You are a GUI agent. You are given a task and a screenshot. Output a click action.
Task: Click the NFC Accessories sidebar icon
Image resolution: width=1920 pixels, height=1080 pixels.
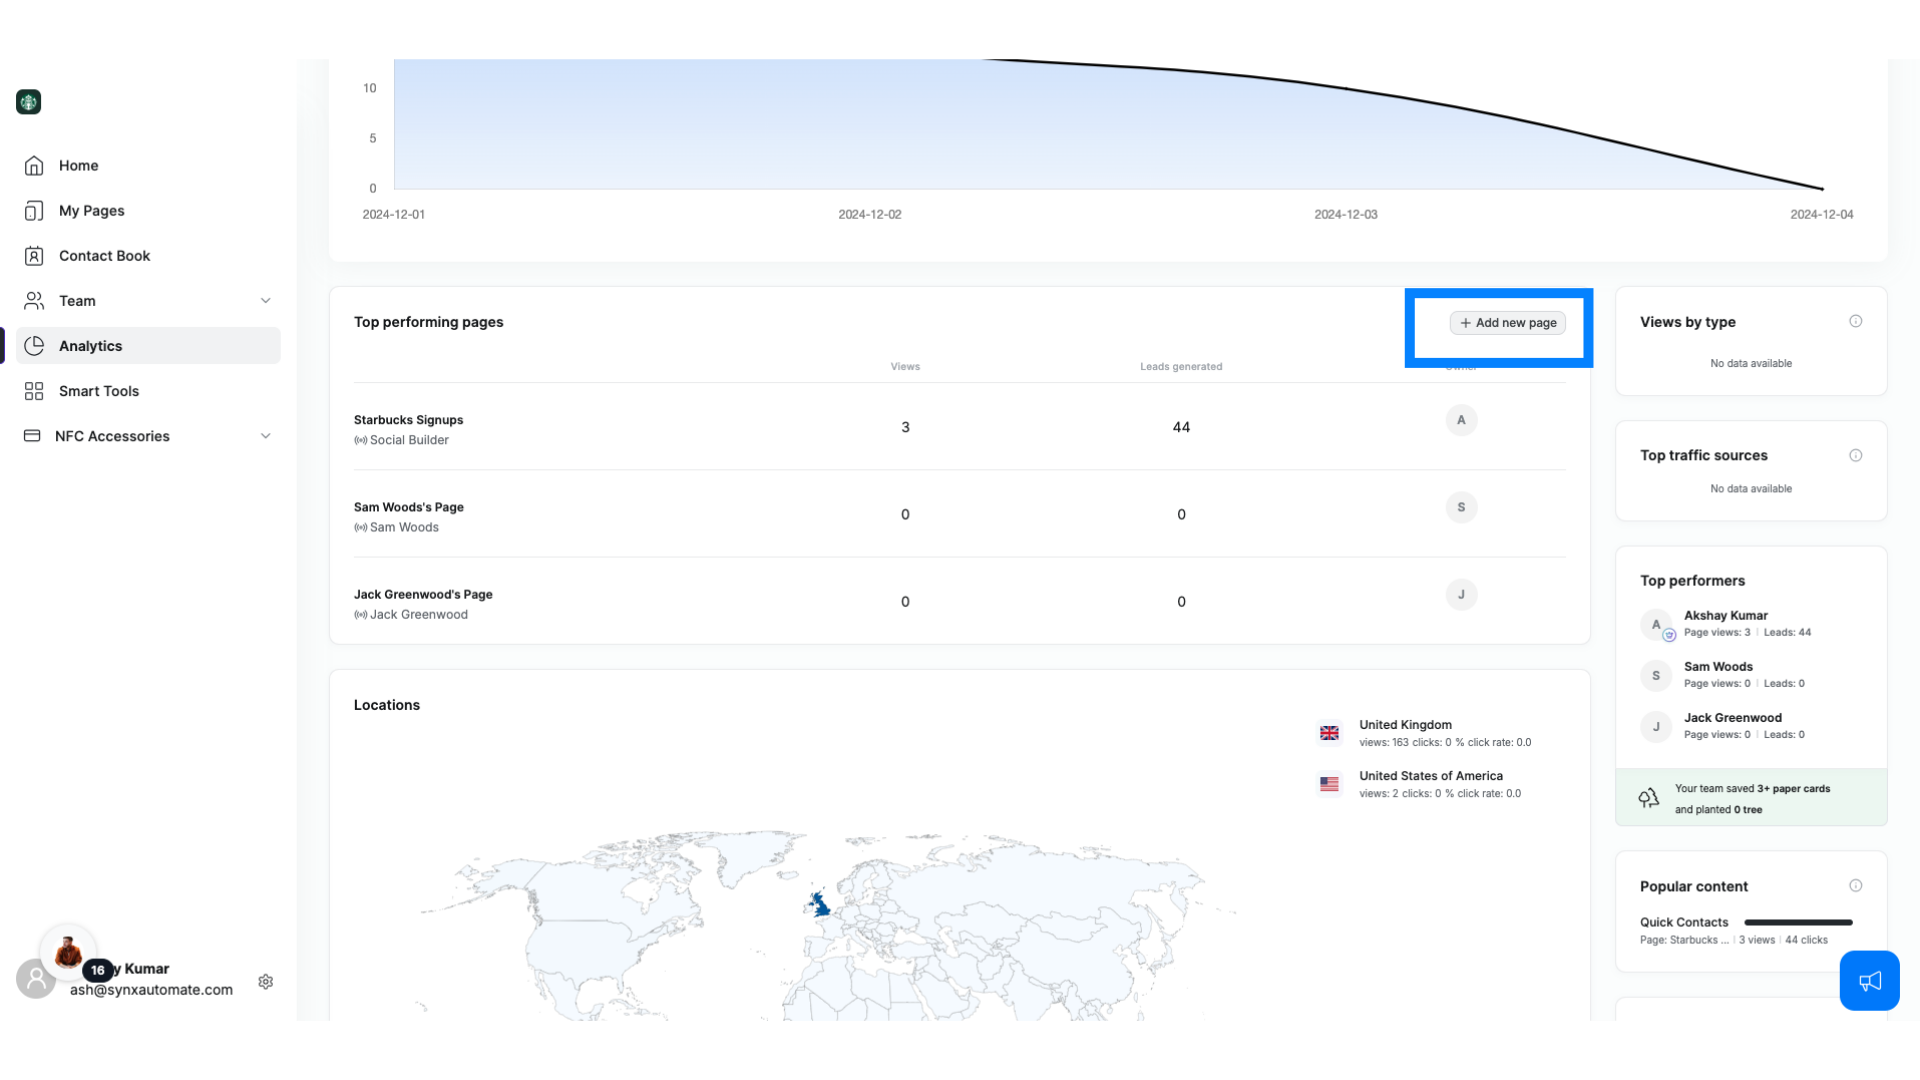click(x=33, y=435)
